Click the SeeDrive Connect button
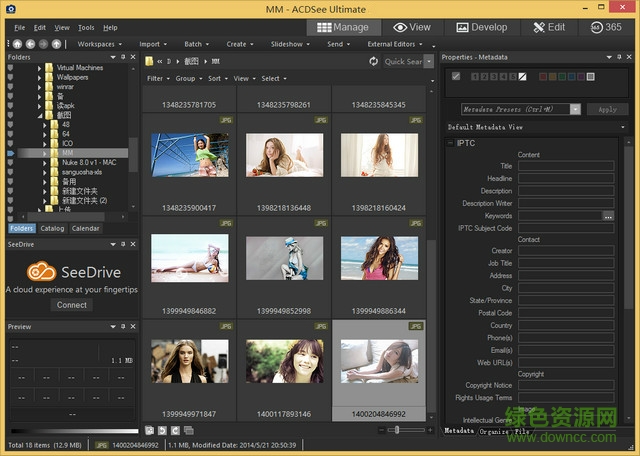The image size is (640, 456). pyautogui.click(x=71, y=305)
